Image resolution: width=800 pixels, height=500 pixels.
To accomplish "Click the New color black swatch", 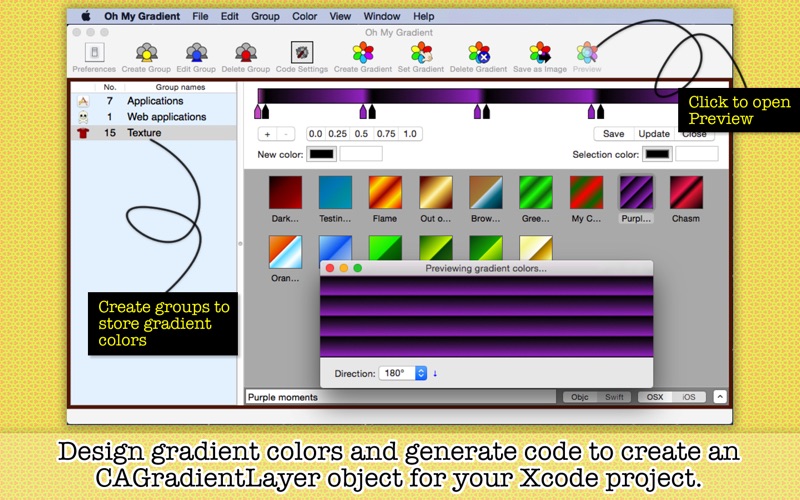I will click(321, 154).
